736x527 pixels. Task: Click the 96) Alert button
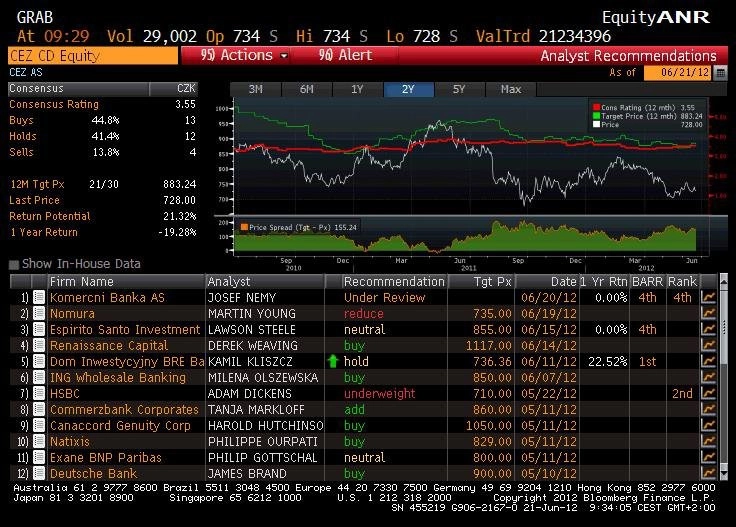pos(345,55)
